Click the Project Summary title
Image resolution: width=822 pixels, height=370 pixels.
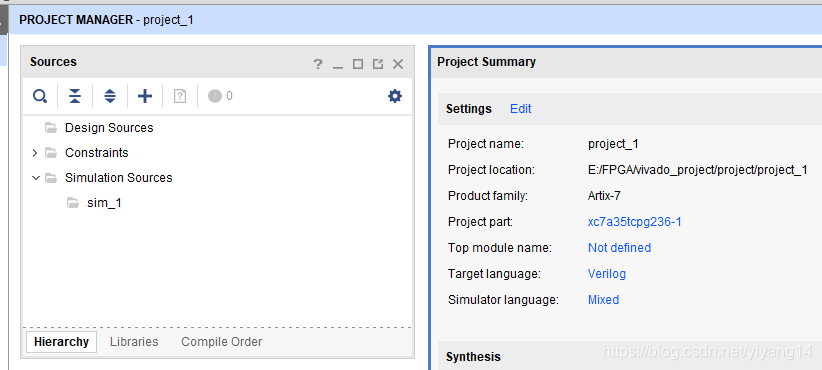coord(486,62)
